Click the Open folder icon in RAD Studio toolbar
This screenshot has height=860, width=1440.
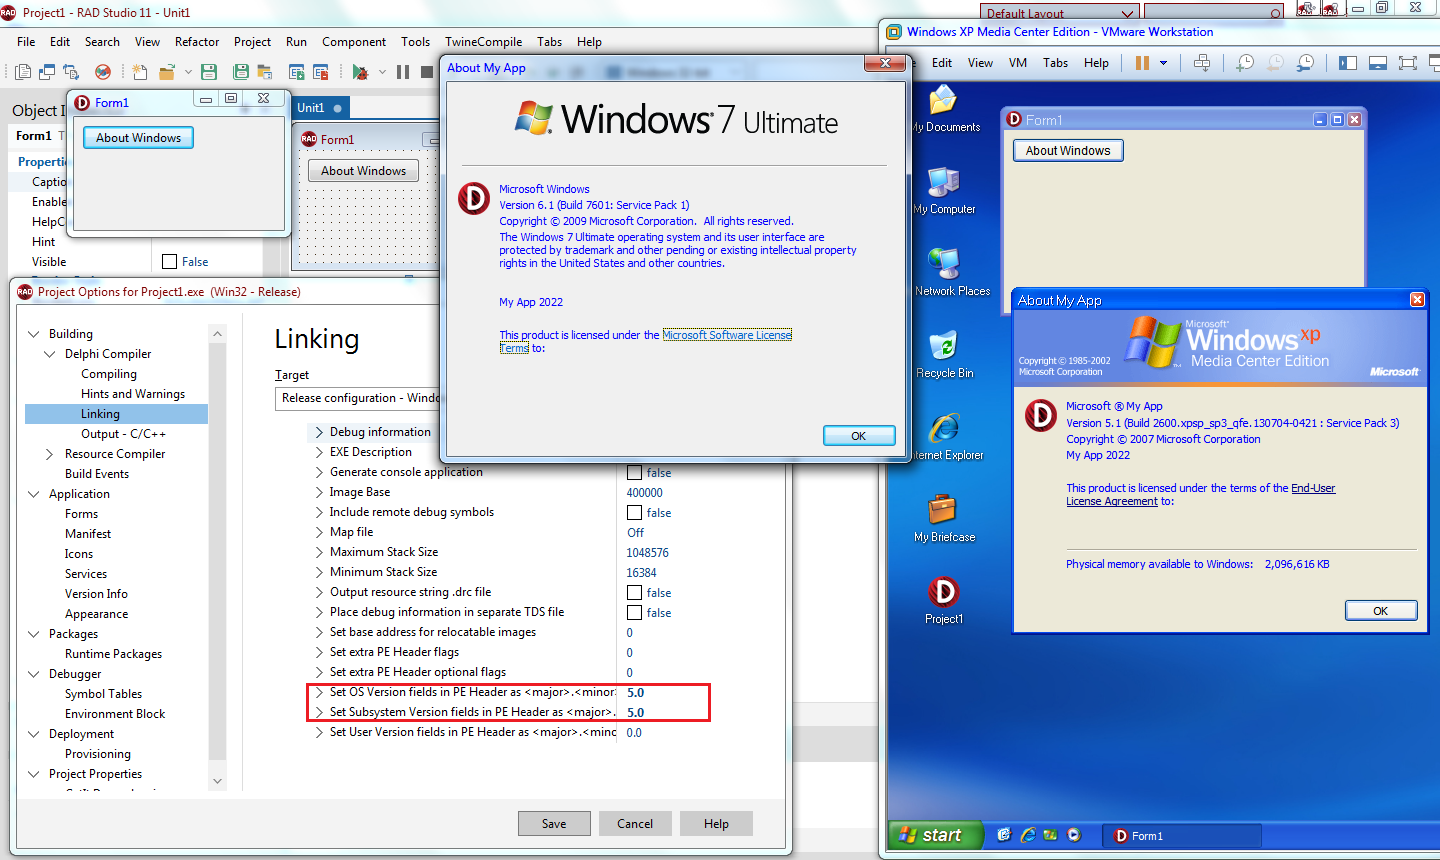click(x=167, y=72)
